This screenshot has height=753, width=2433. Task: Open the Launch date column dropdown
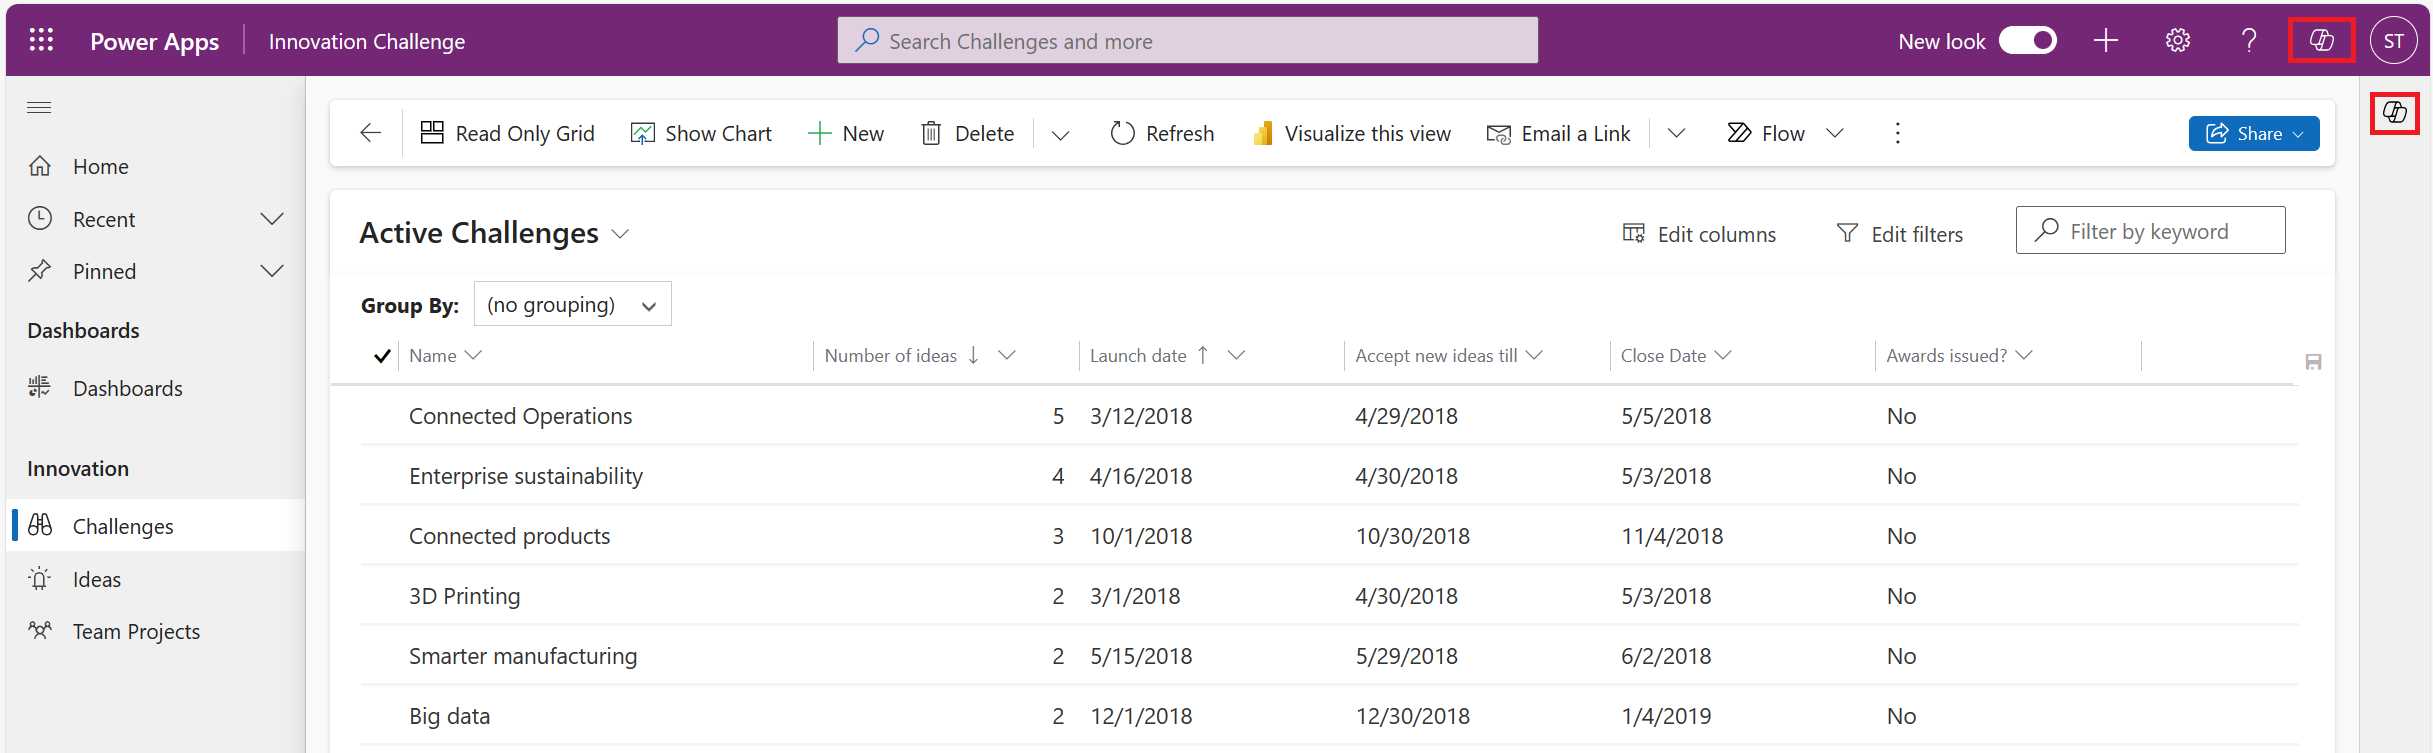click(x=1236, y=355)
